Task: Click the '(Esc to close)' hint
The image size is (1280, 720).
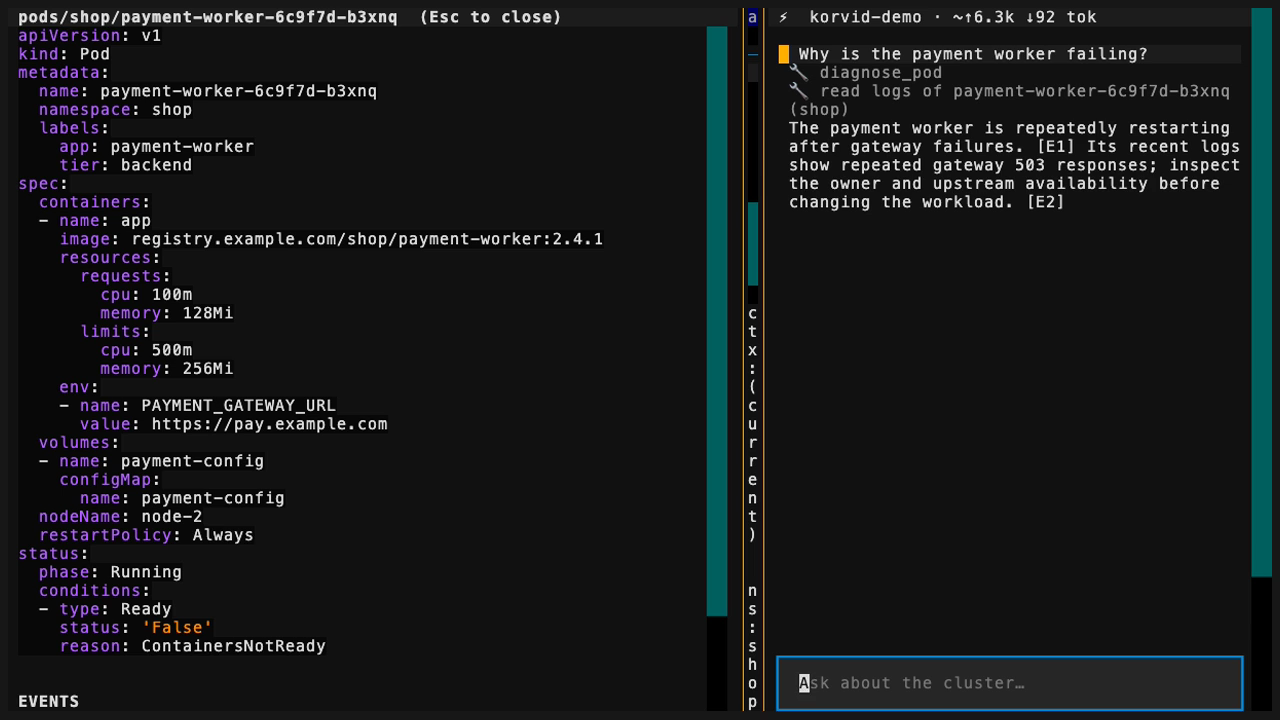Action: [x=490, y=17]
